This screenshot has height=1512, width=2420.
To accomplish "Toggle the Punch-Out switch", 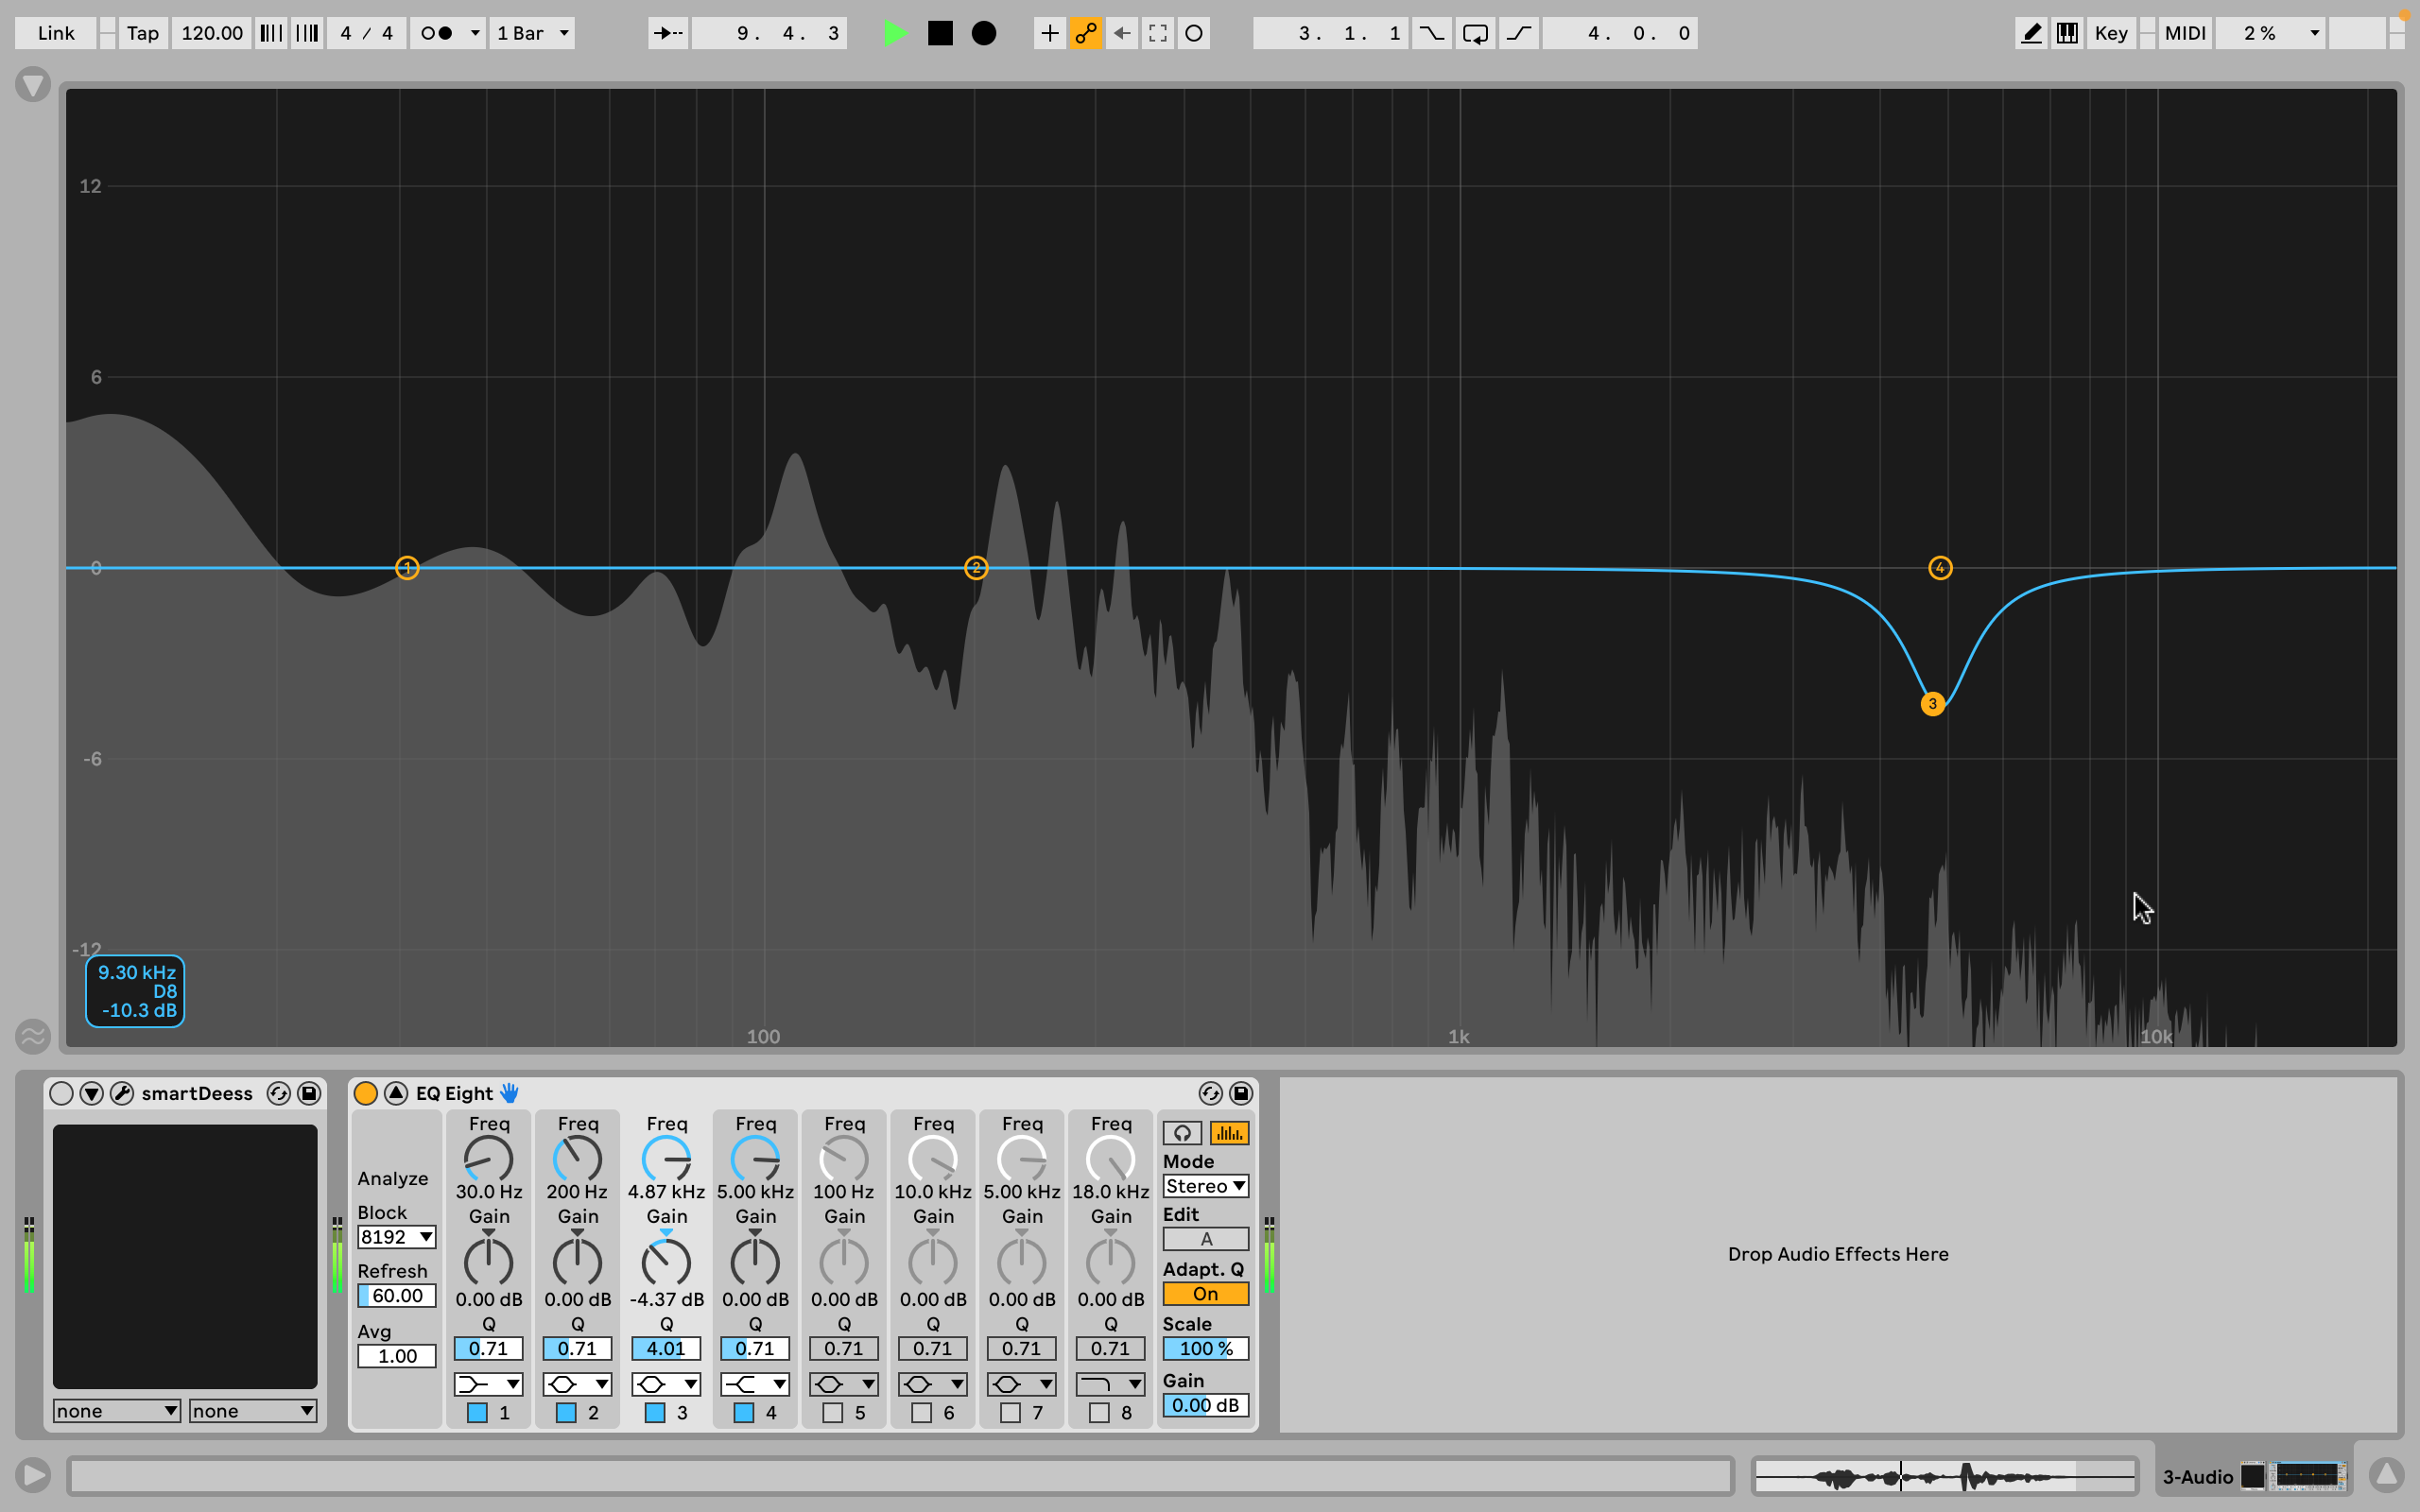I will (x=1519, y=33).
